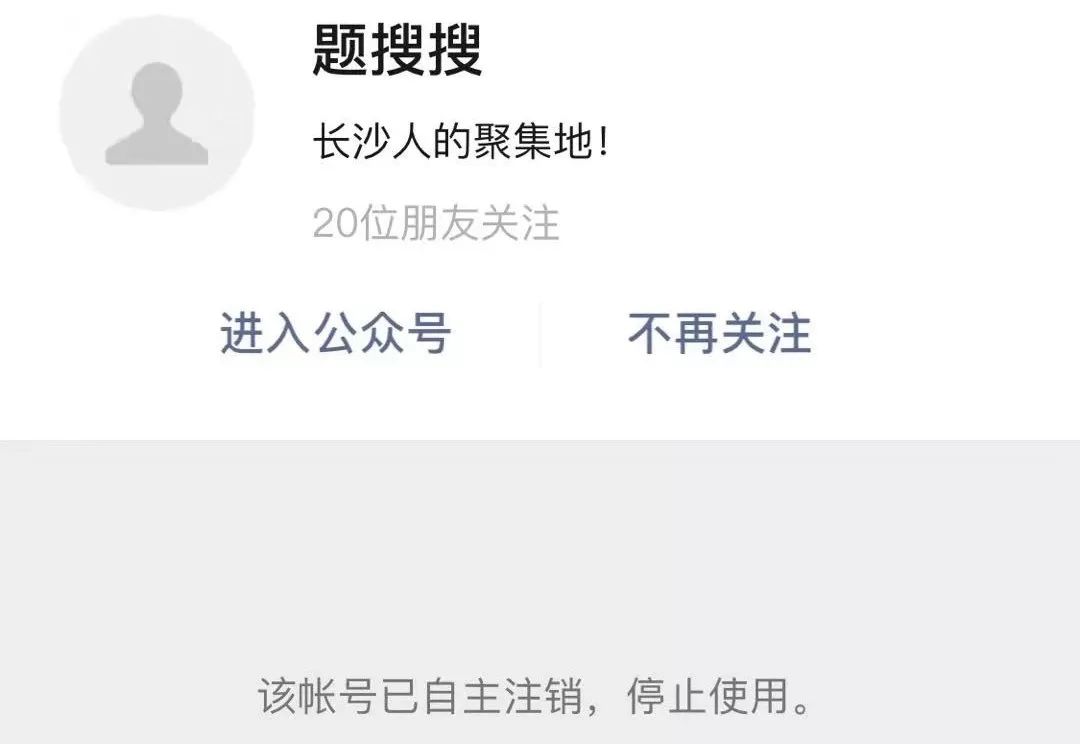Open the 题搜搜 profile picture
The width and height of the screenshot is (1080, 744).
point(156,113)
